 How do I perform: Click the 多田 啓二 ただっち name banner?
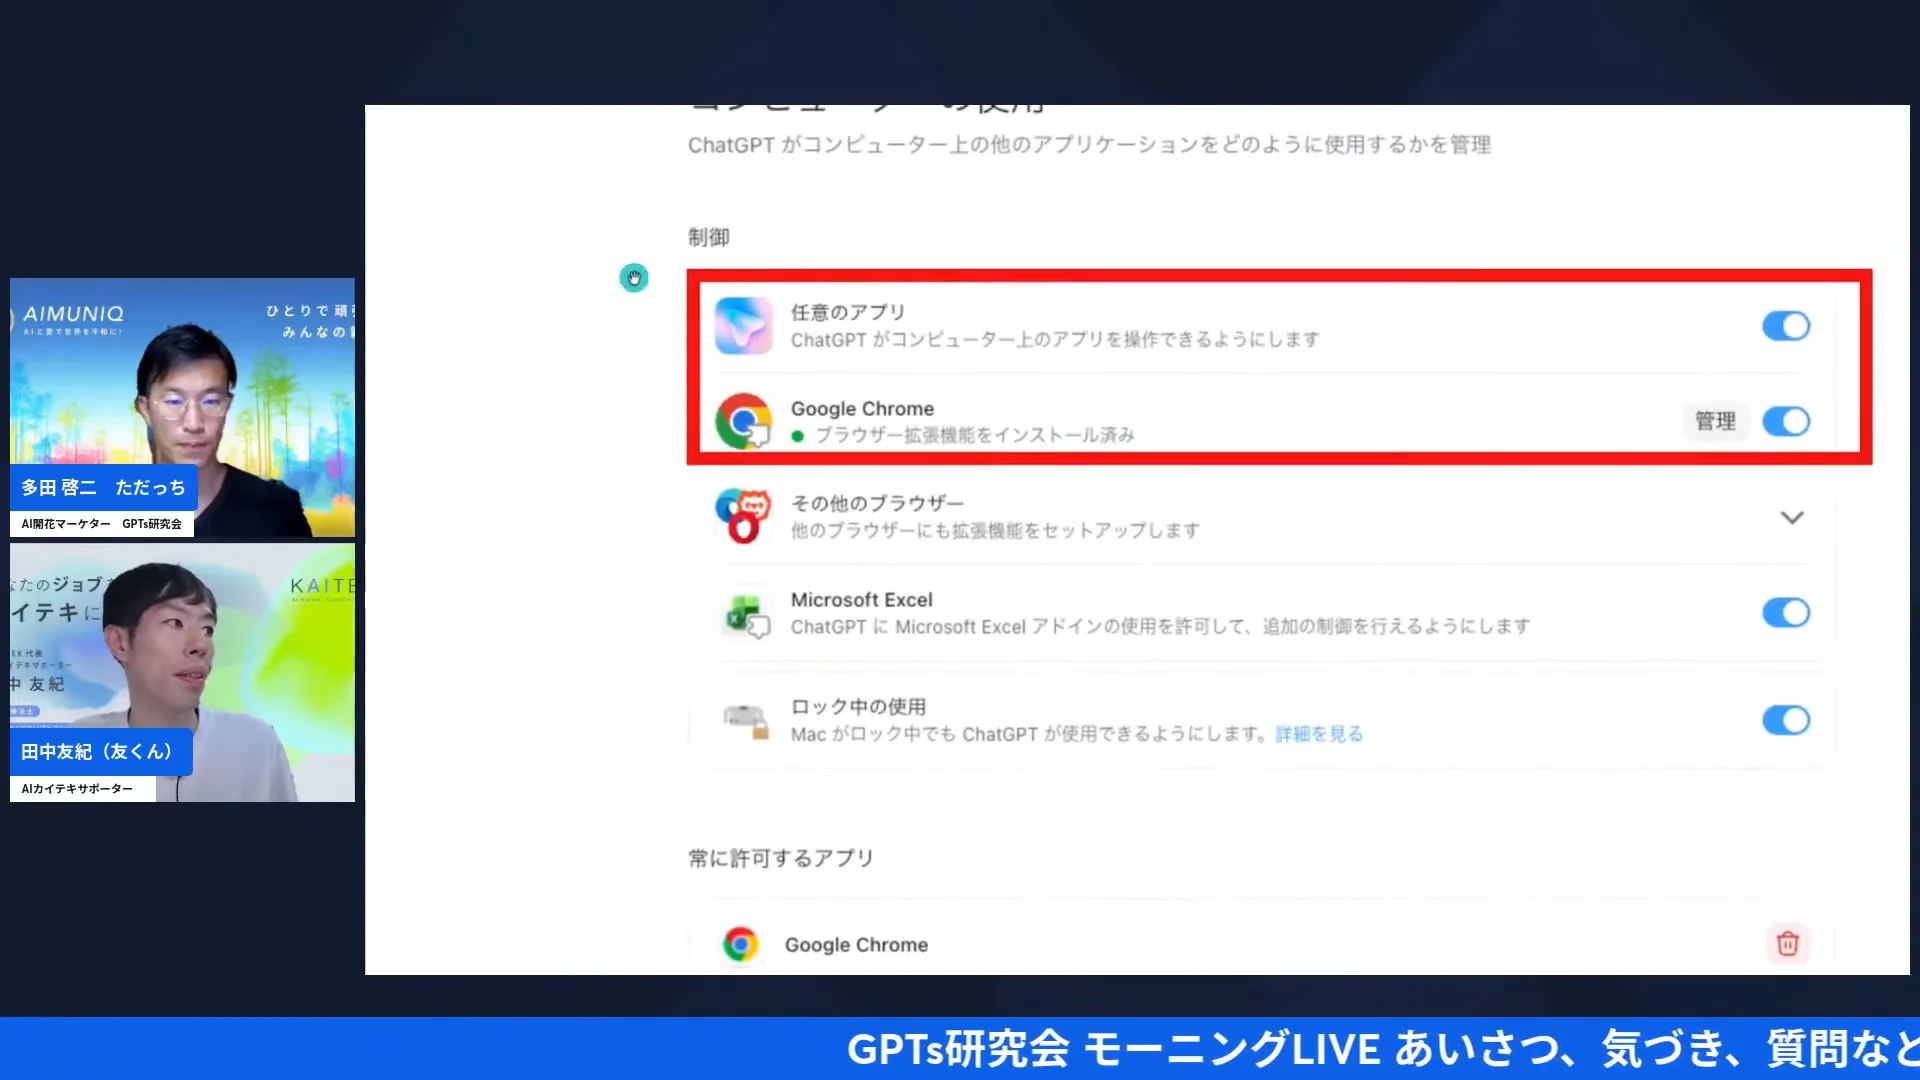pyautogui.click(x=104, y=487)
